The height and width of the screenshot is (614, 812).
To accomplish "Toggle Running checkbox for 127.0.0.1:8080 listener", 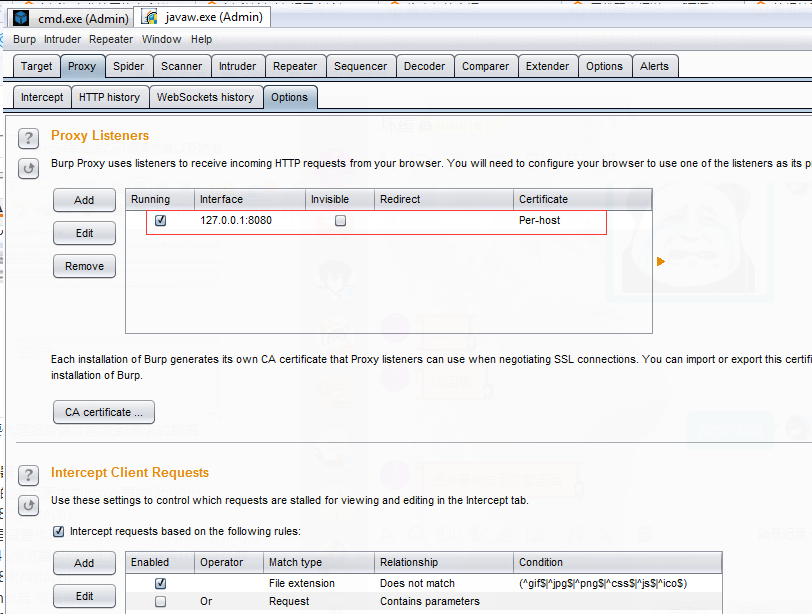I will (161, 221).
